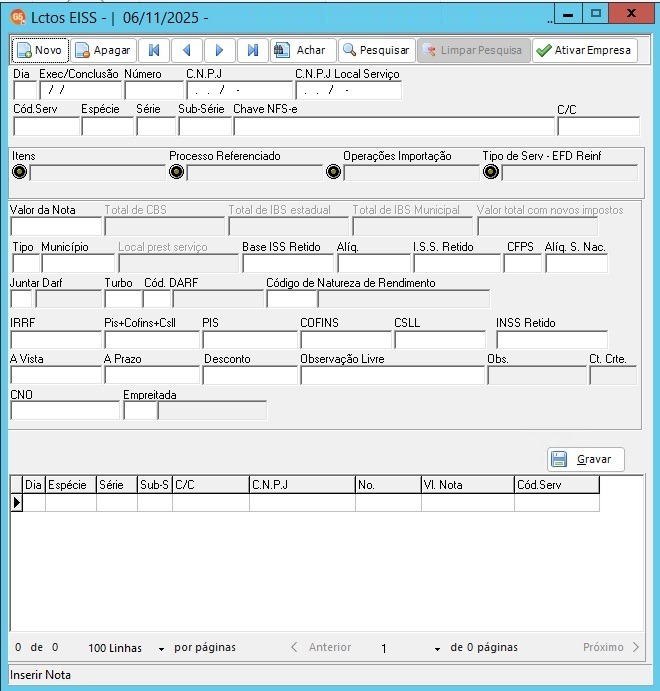Click the Anterior previous page link

(321, 647)
